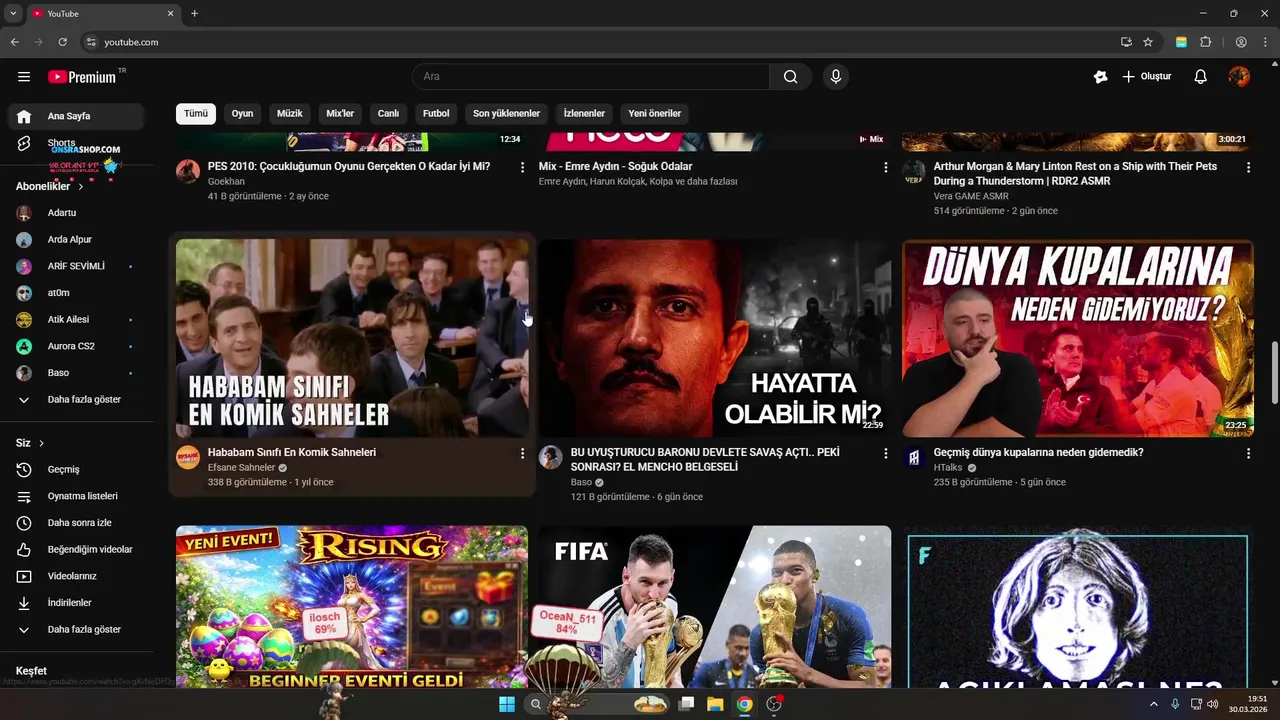Click Vera GAME ASMR channel avatar
The width and height of the screenshot is (1280, 720).
914,171
